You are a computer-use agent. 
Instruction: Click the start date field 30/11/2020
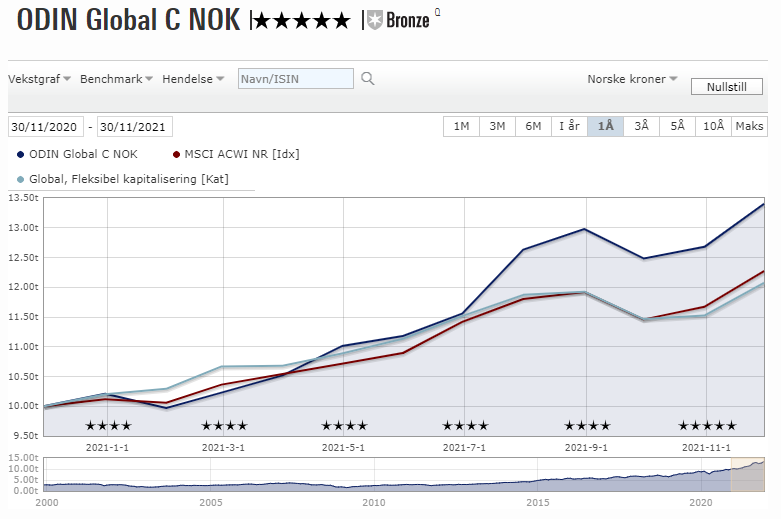point(45,127)
